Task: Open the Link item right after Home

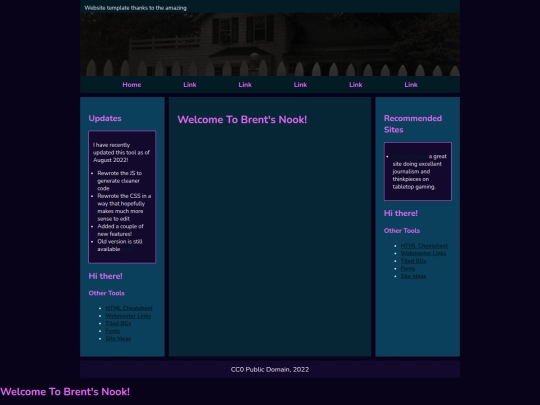Action: pyautogui.click(x=190, y=85)
